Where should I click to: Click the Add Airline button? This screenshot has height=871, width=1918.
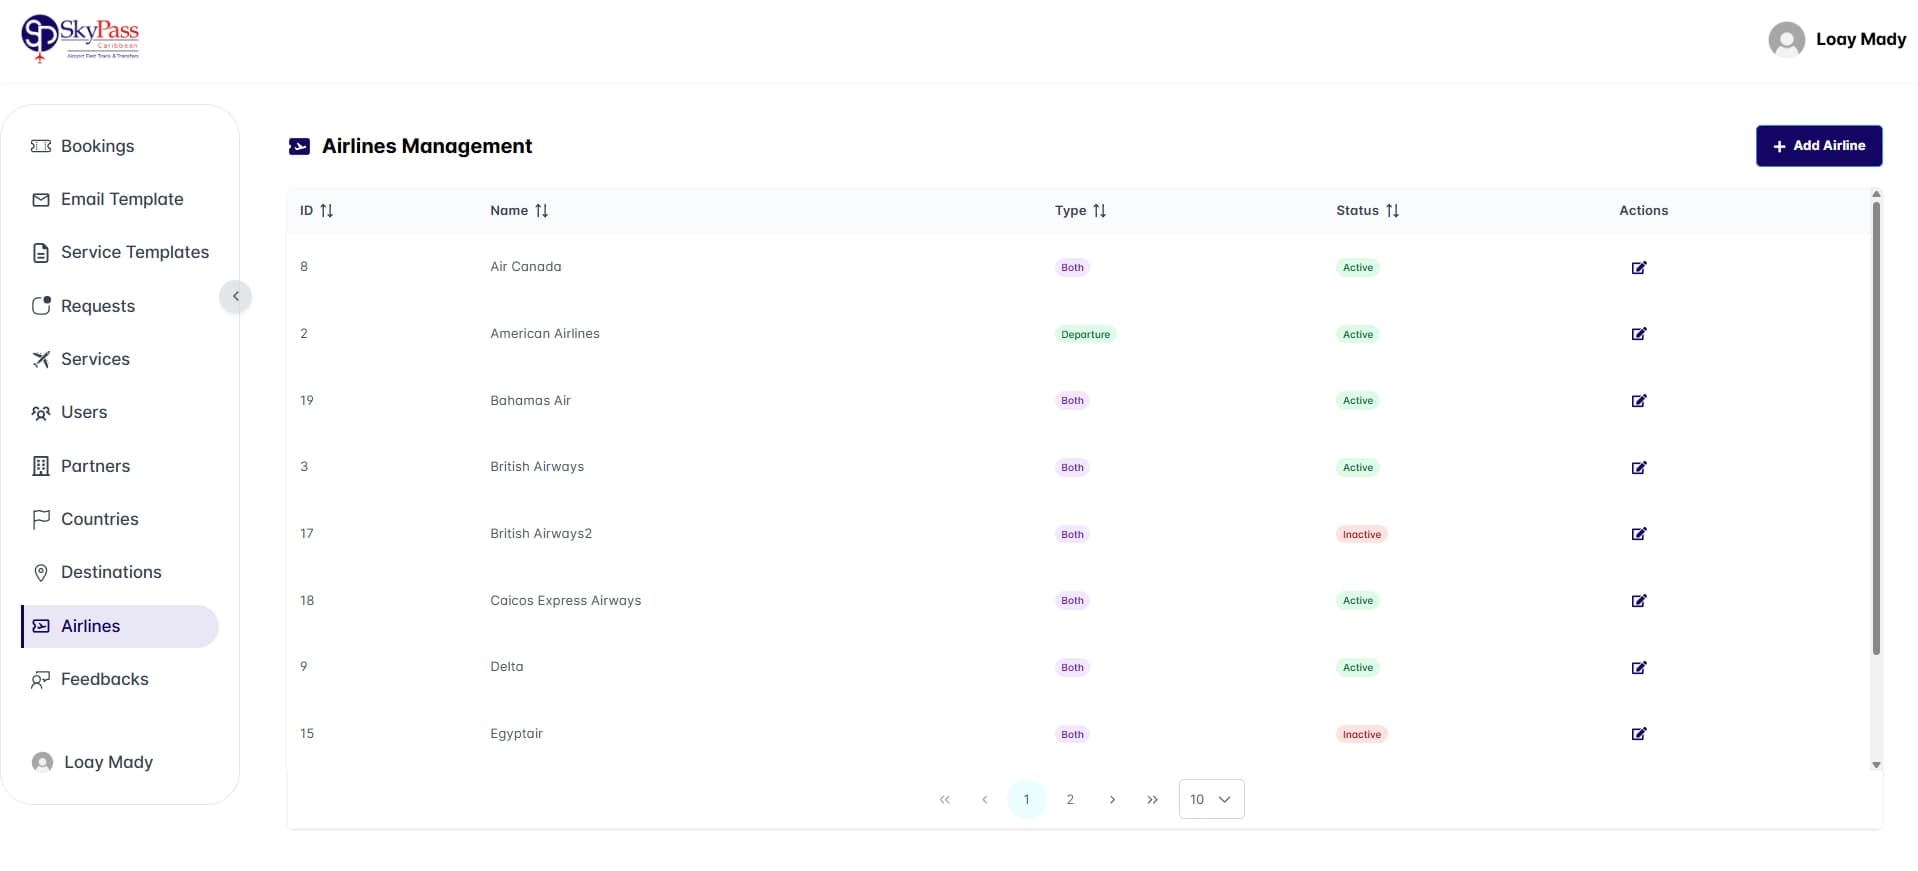pos(1818,146)
